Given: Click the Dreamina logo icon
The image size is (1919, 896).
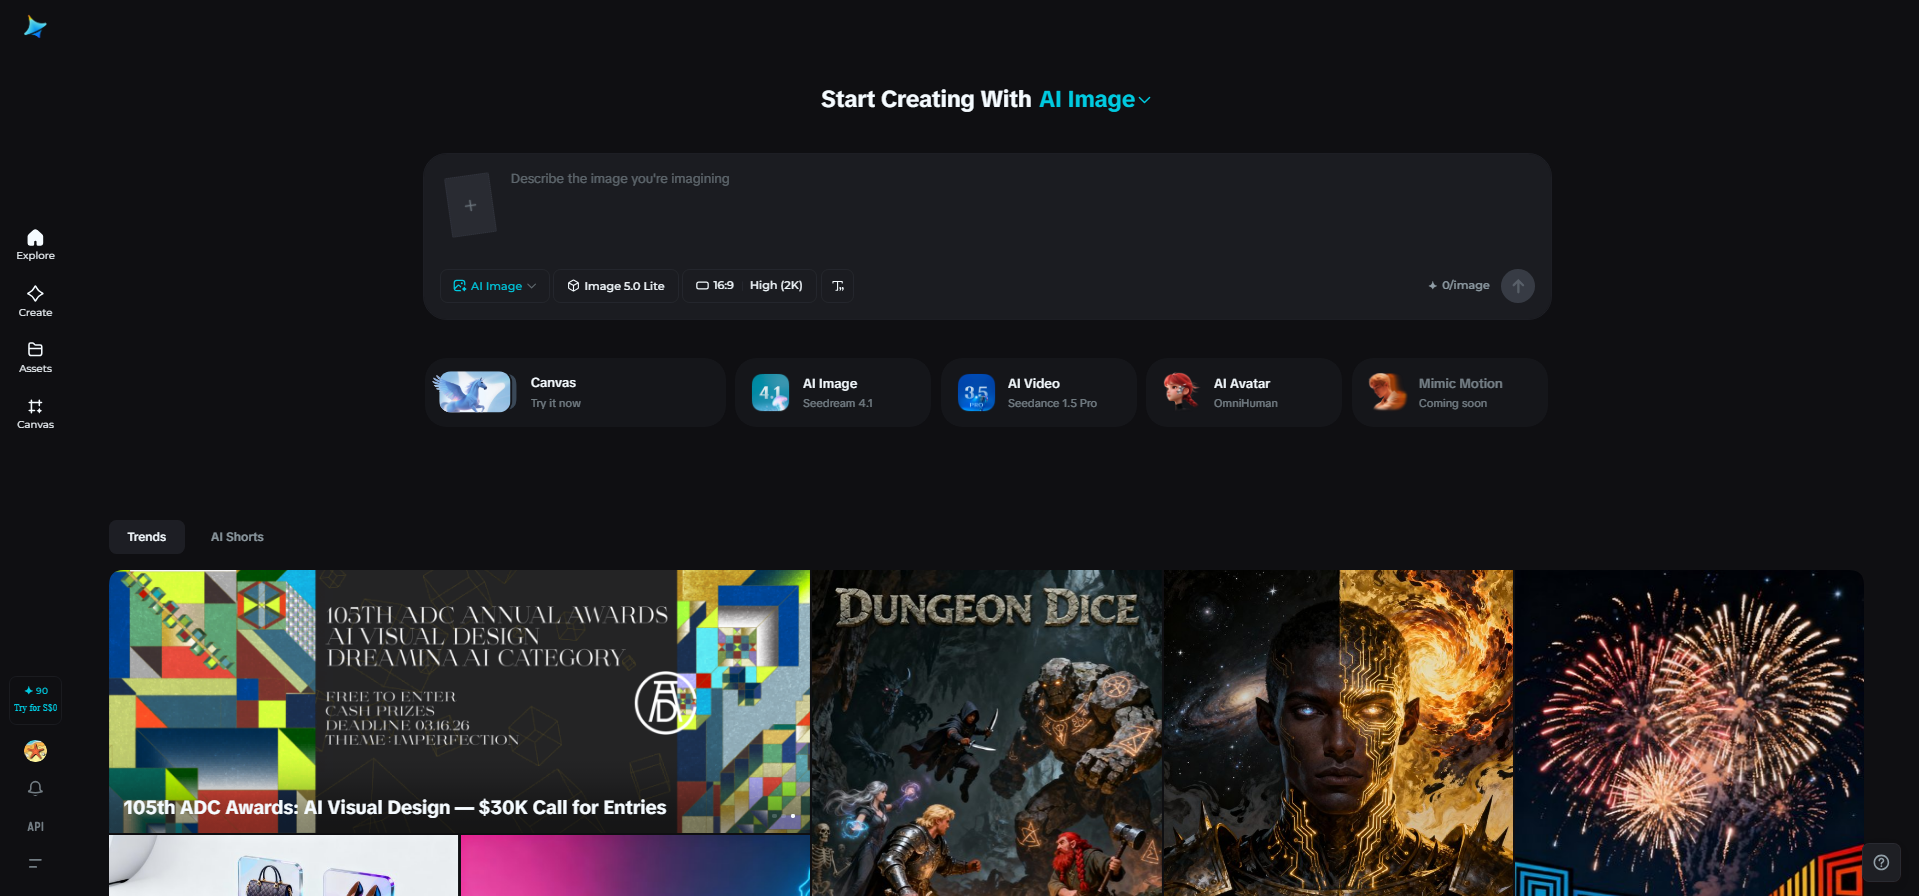Looking at the screenshot, I should pyautogui.click(x=35, y=27).
